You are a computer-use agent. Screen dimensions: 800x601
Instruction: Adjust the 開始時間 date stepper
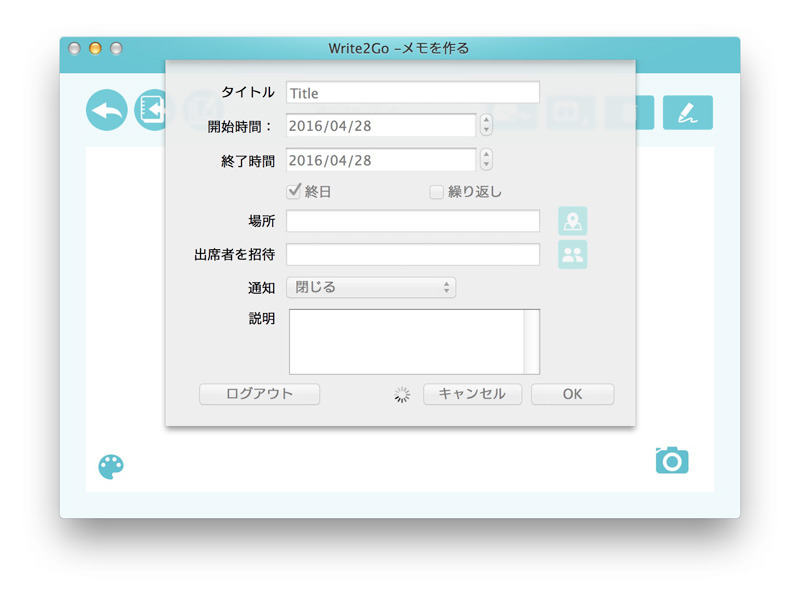tap(486, 125)
